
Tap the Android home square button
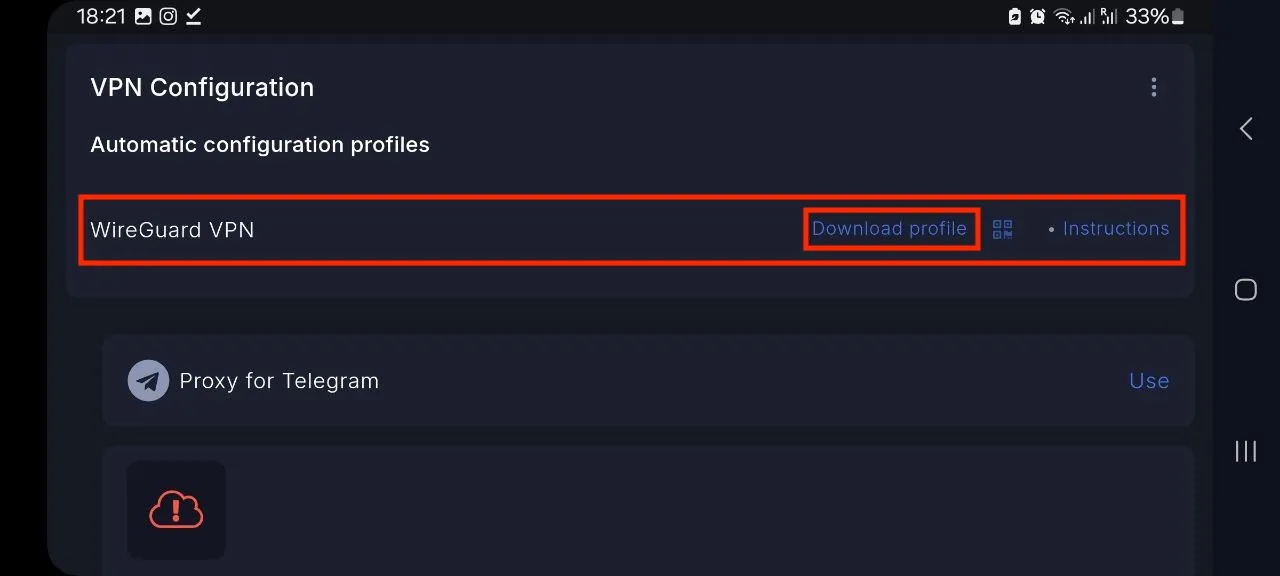click(1246, 290)
